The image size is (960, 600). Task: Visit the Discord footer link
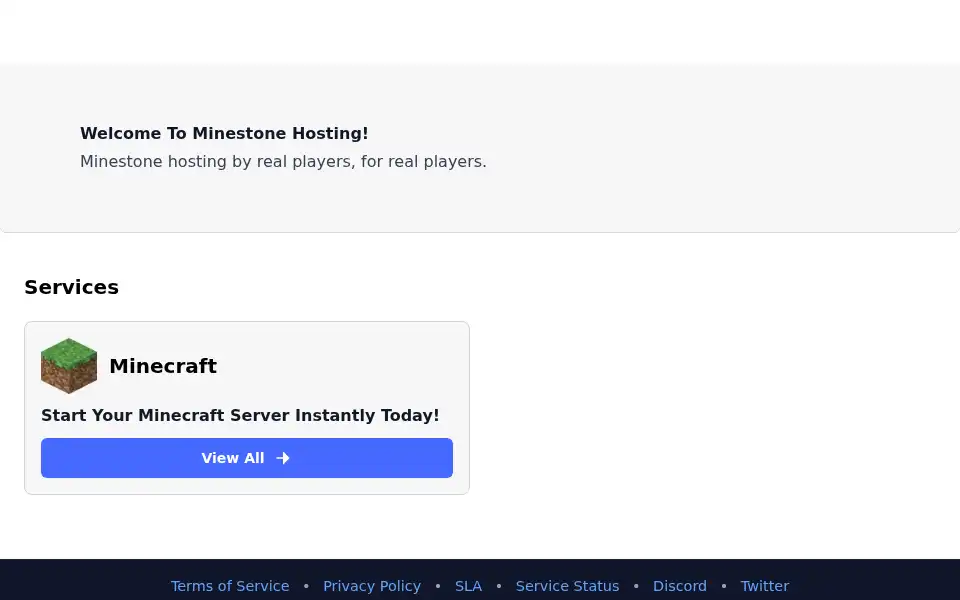[x=680, y=586]
